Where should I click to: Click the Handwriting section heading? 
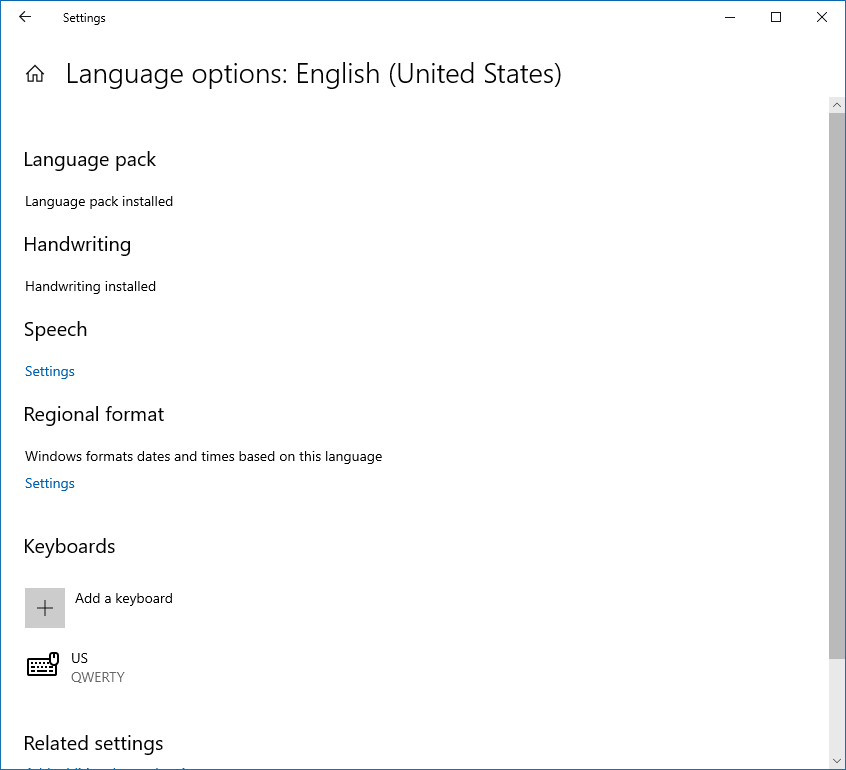point(77,245)
